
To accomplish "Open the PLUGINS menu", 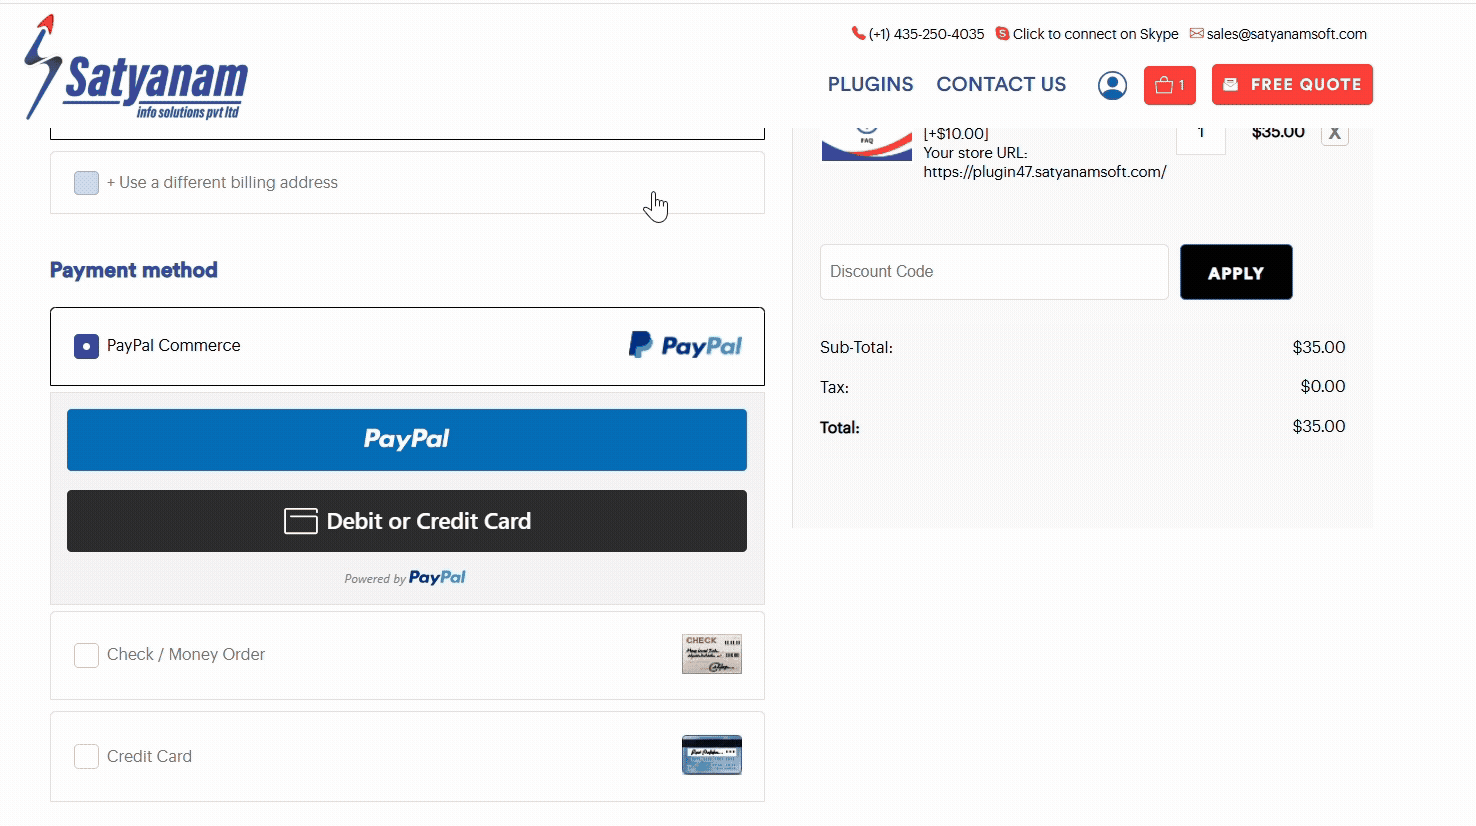I will [x=870, y=85].
